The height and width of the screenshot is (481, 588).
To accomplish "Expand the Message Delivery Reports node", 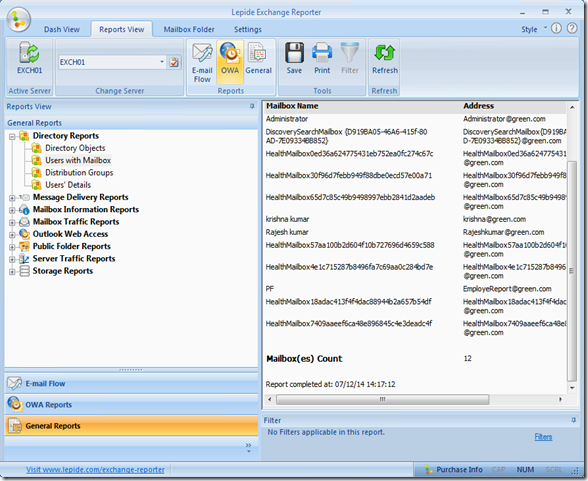I will pos(12,198).
